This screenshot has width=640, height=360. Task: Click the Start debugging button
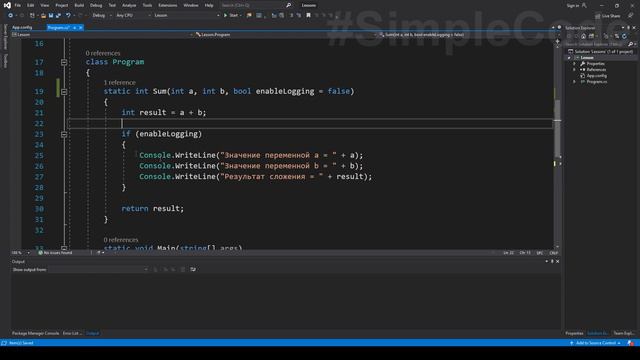point(231,16)
